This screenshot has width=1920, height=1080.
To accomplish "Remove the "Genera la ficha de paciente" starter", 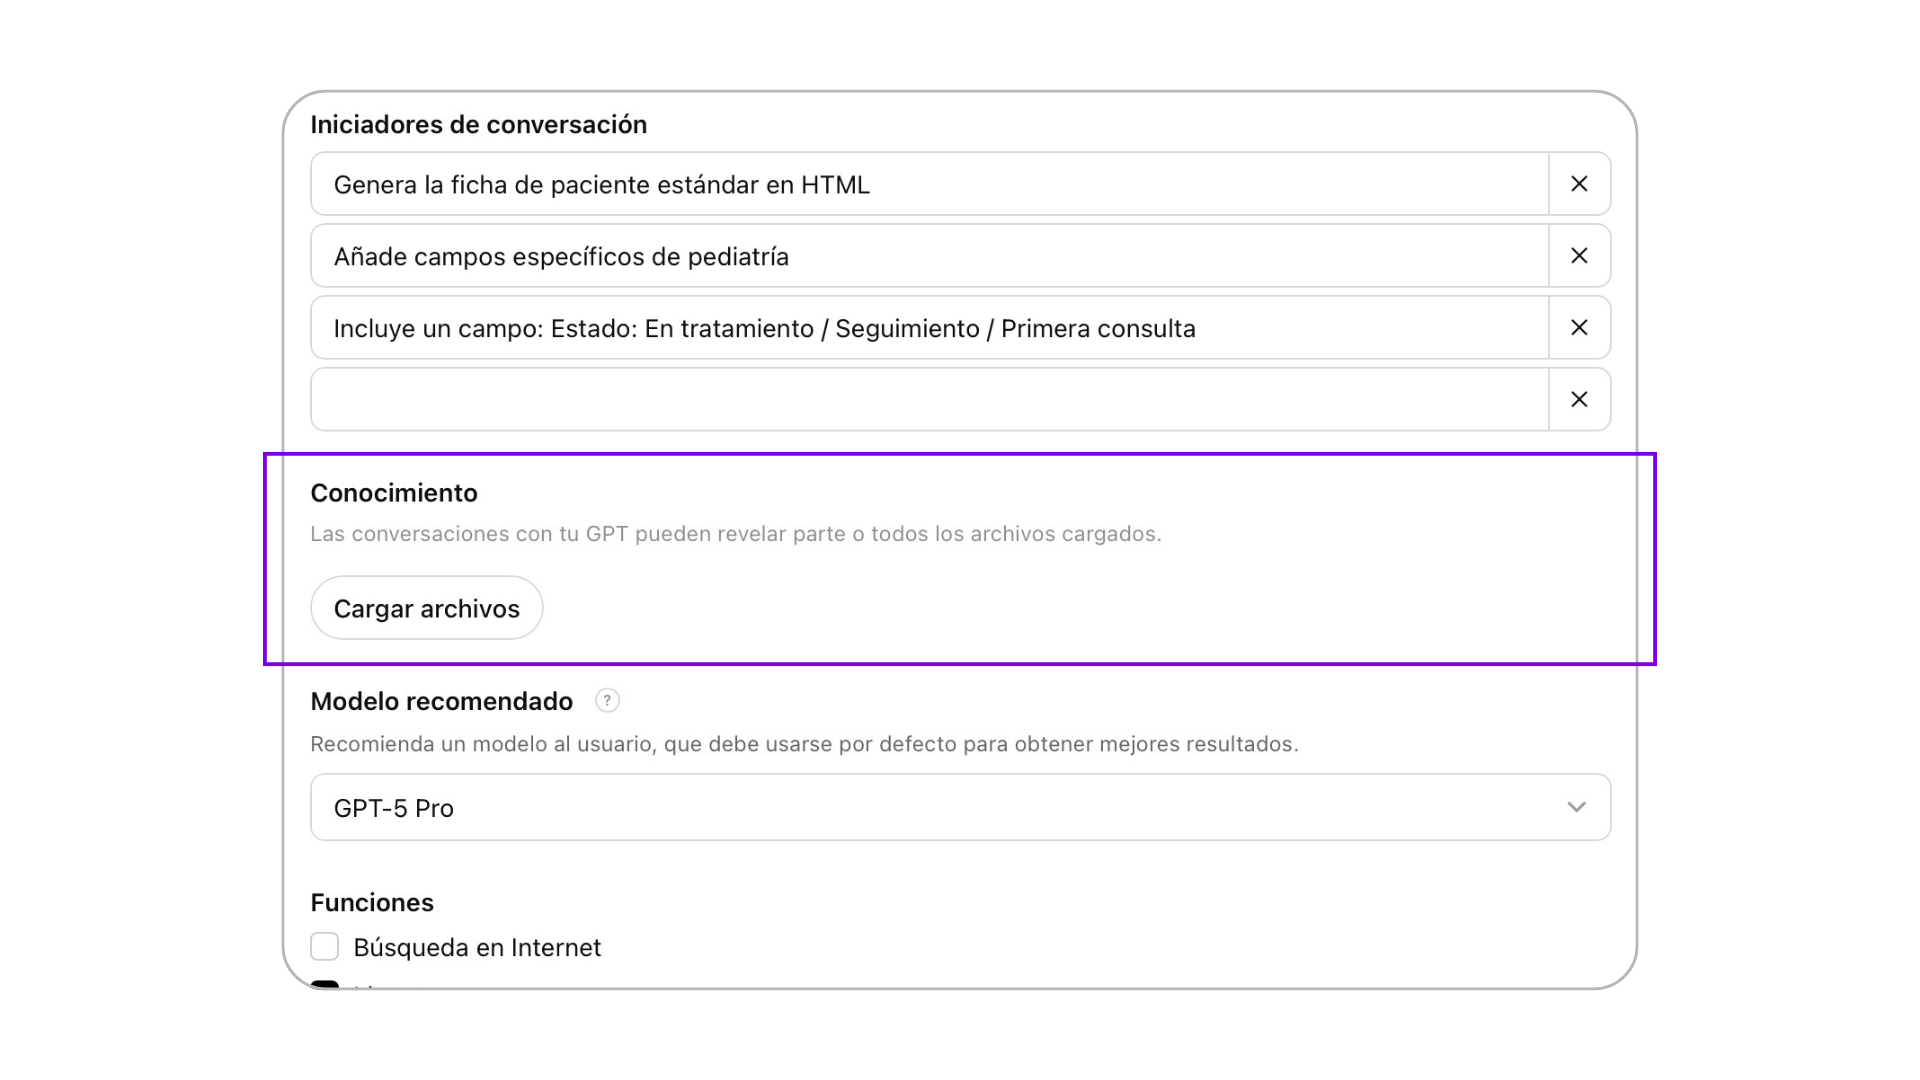I will click(x=1579, y=184).
